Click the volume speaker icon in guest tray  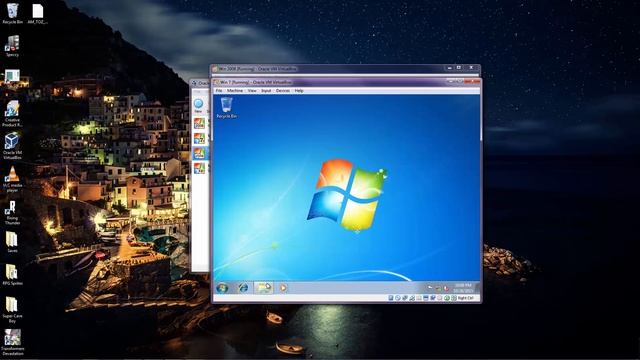[446, 288]
